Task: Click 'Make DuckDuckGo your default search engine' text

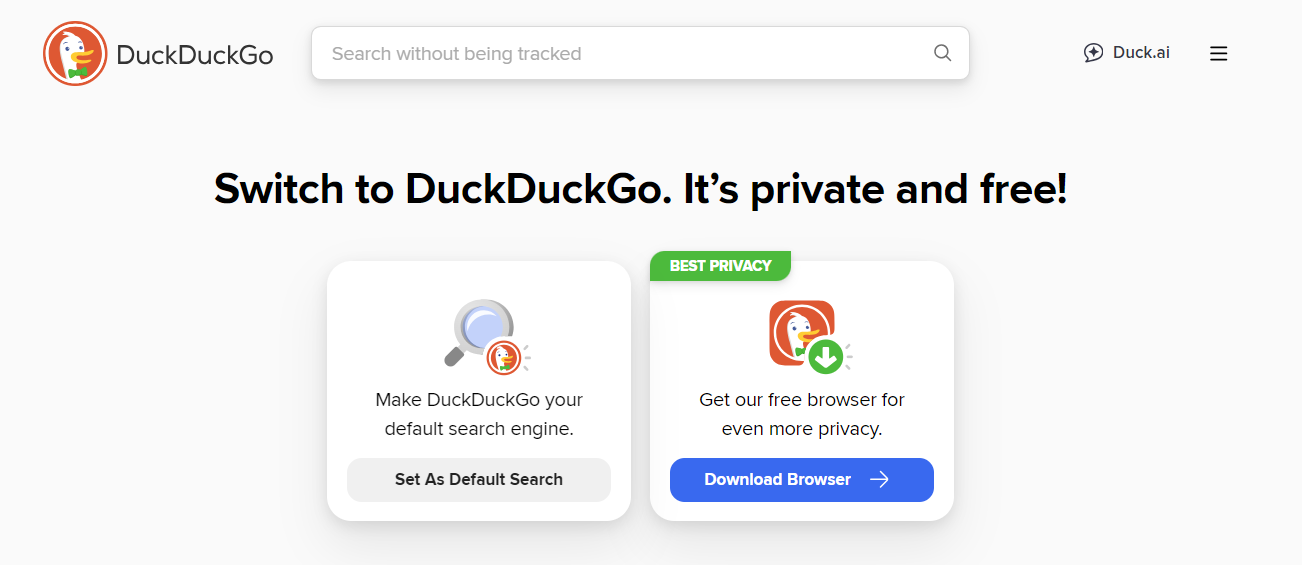Action: [479, 414]
